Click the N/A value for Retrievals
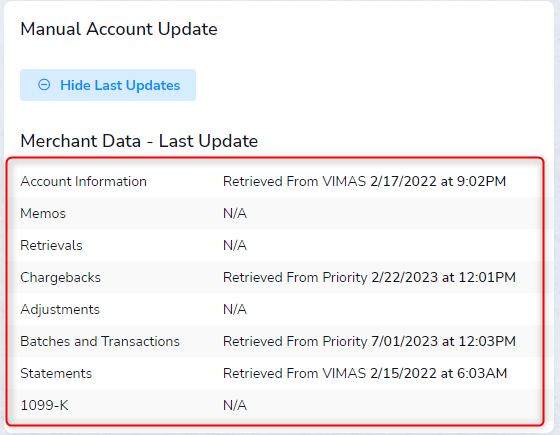 [235, 246]
